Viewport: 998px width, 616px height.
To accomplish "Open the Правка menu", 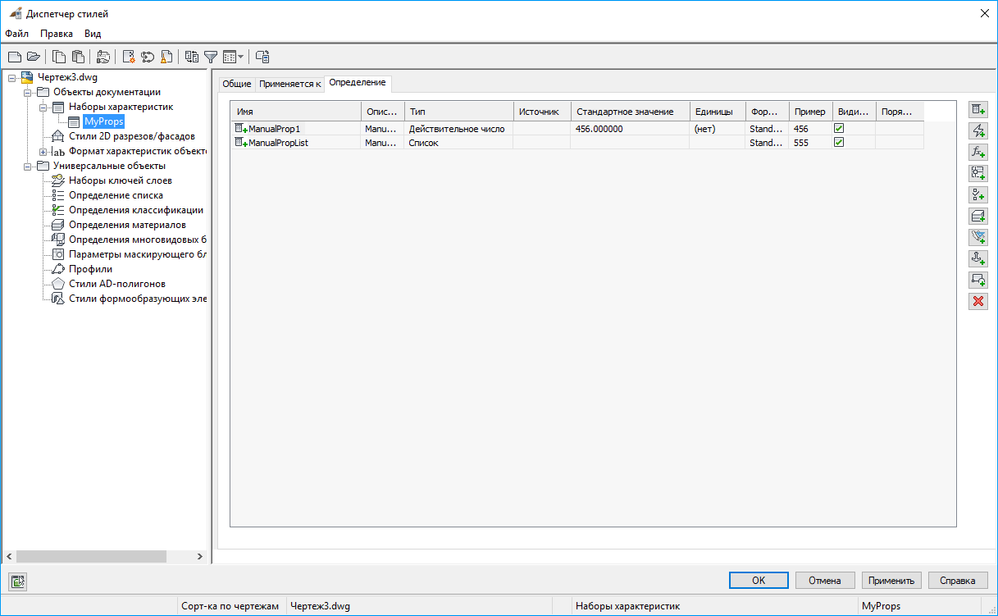I will tap(56, 34).
